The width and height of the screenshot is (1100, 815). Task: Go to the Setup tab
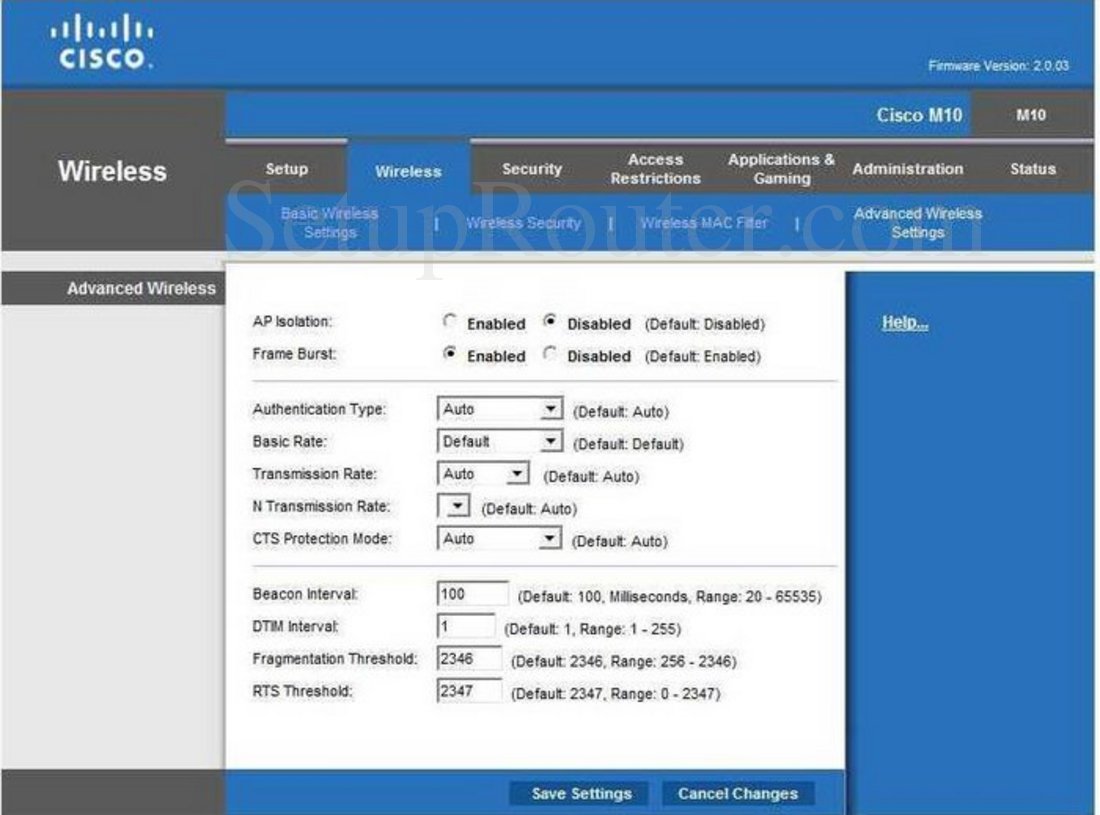[x=286, y=169]
